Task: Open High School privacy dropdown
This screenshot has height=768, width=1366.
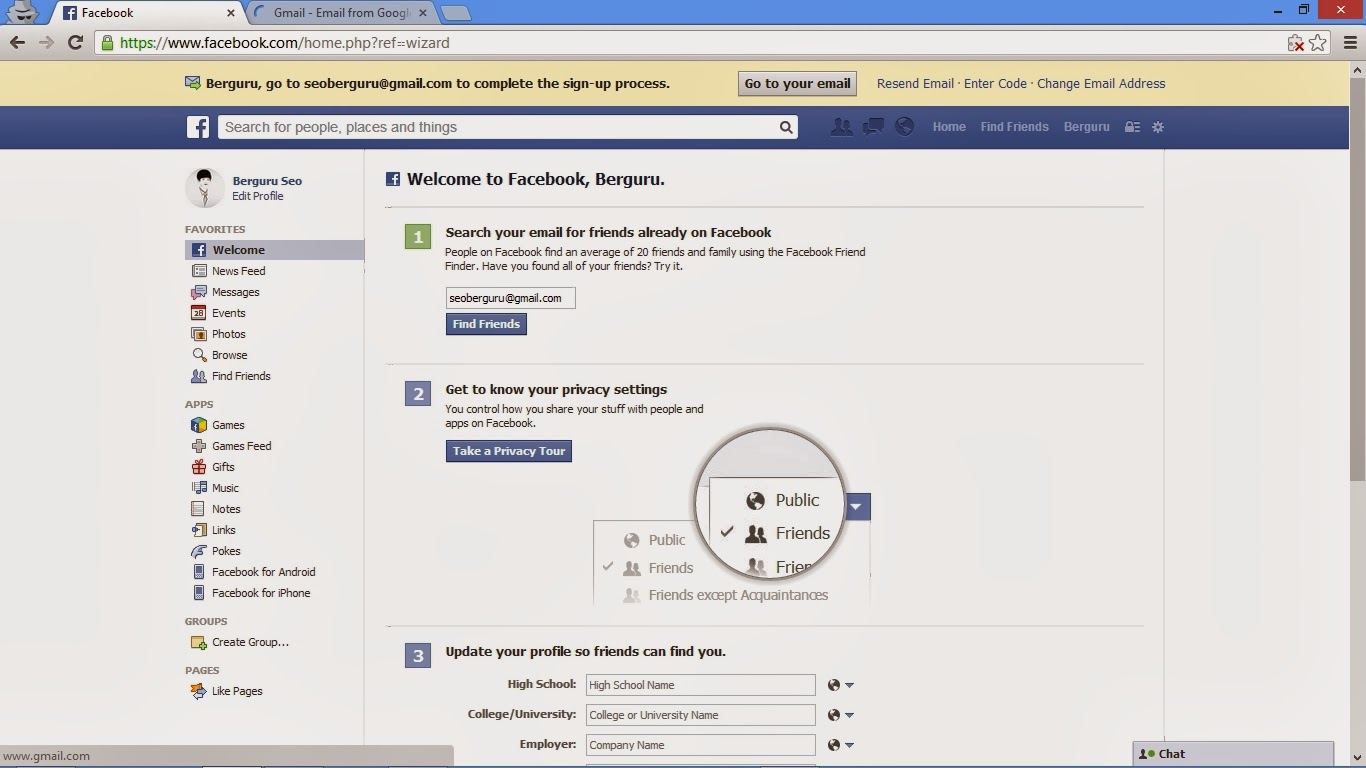Action: coord(840,685)
